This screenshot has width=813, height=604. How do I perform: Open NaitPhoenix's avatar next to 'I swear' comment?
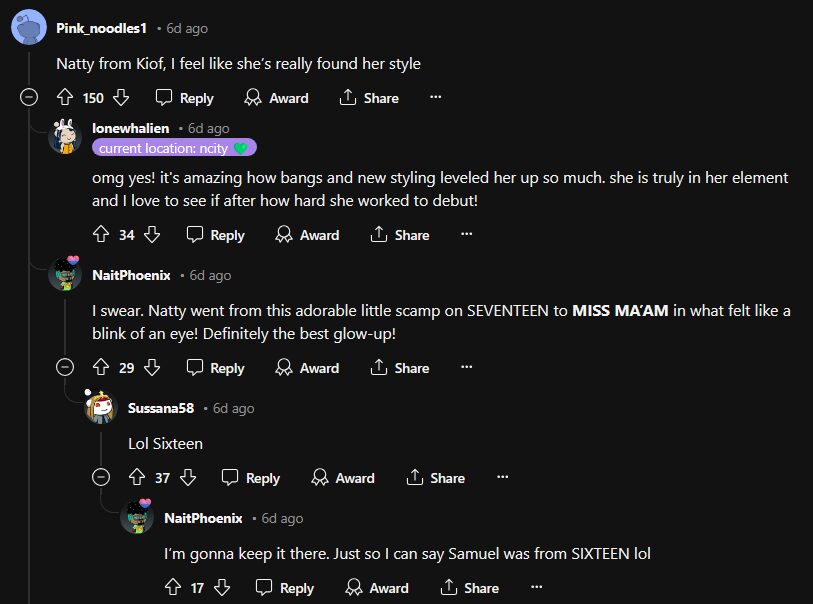coord(65,275)
